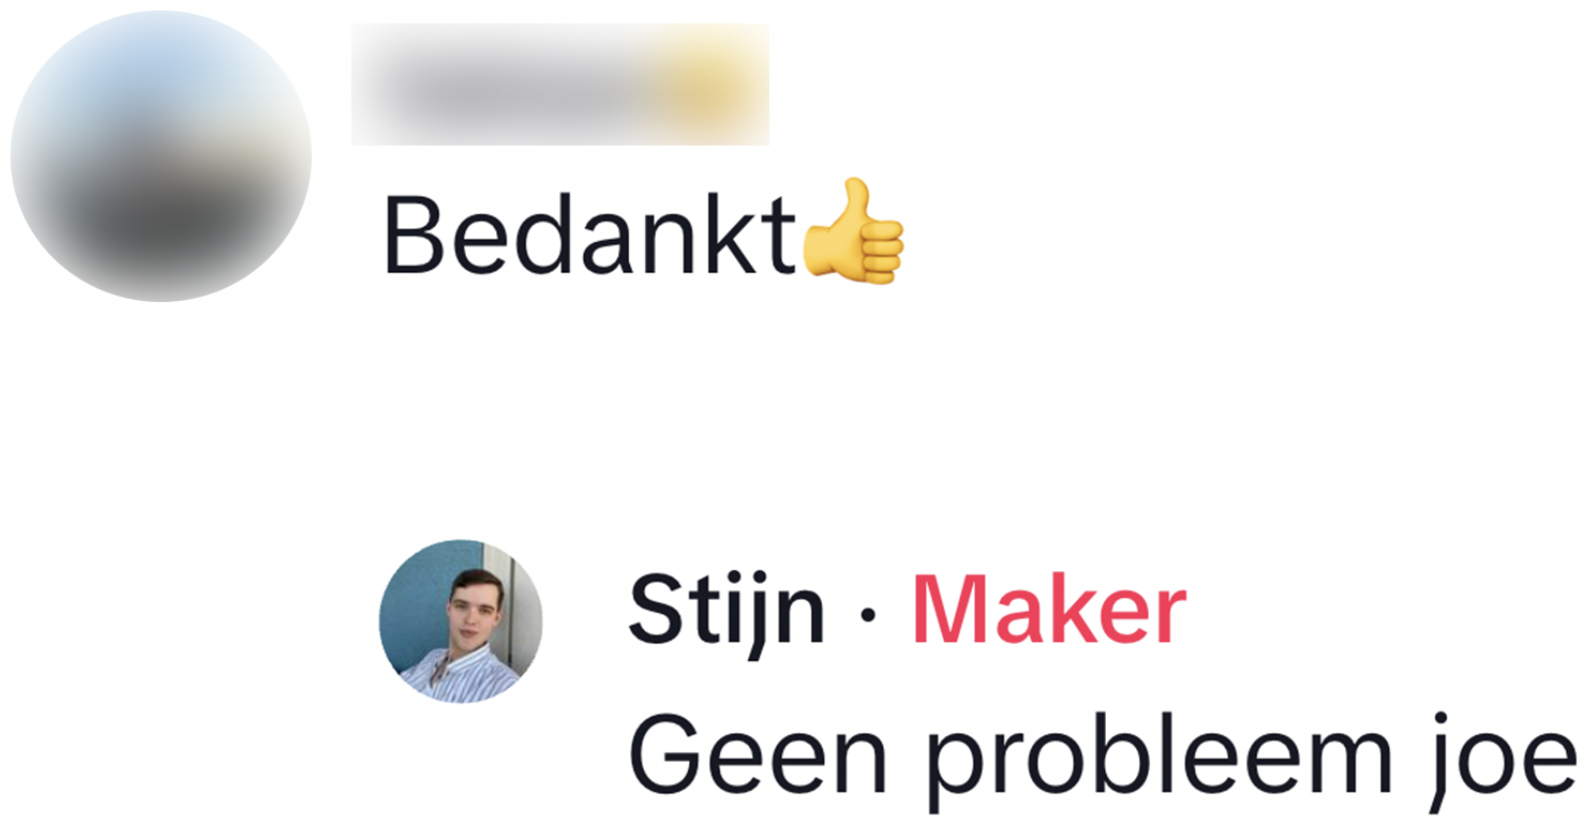Click the thumbs-up emoji after Bedankt
Viewport: 1592px width, 830px height.
(x=853, y=232)
